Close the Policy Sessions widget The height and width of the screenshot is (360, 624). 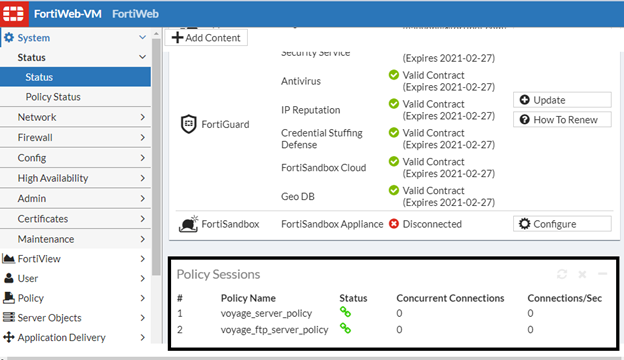(582, 274)
